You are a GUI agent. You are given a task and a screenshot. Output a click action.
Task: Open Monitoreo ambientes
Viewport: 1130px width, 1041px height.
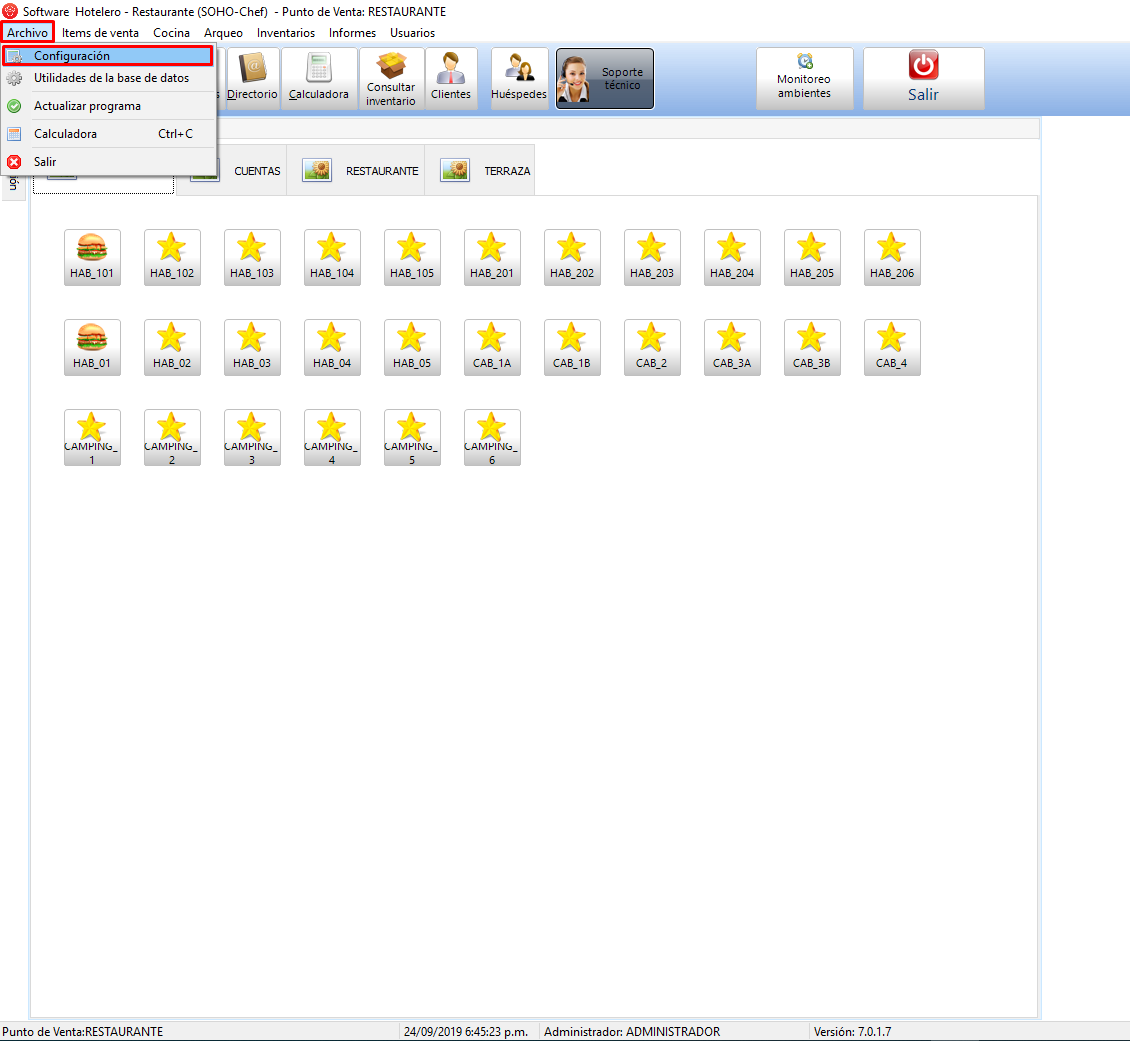click(x=804, y=78)
